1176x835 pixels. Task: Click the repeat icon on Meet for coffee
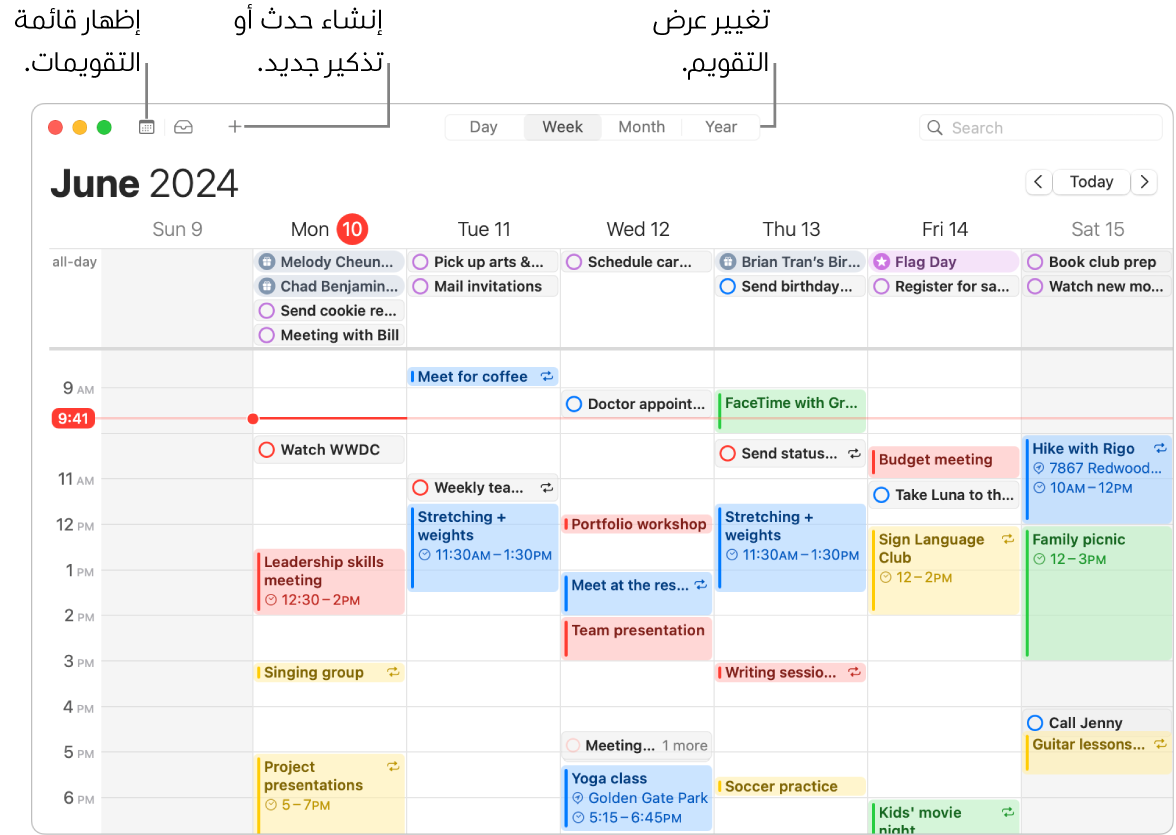tap(547, 376)
